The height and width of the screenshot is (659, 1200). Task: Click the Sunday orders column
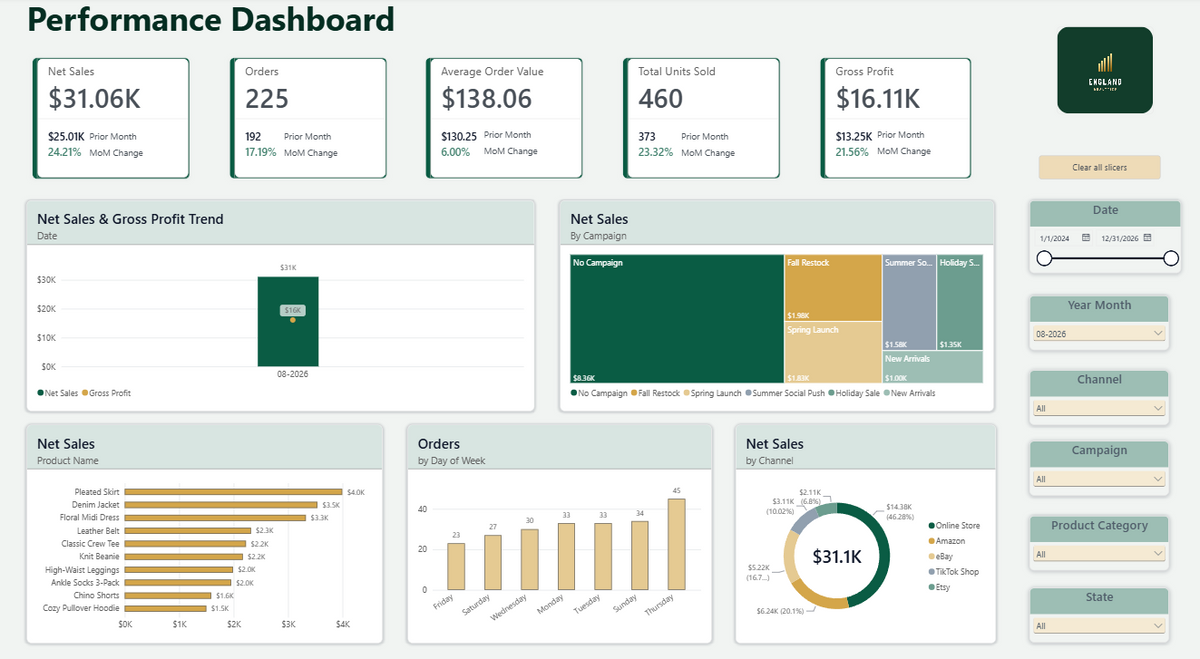point(640,556)
